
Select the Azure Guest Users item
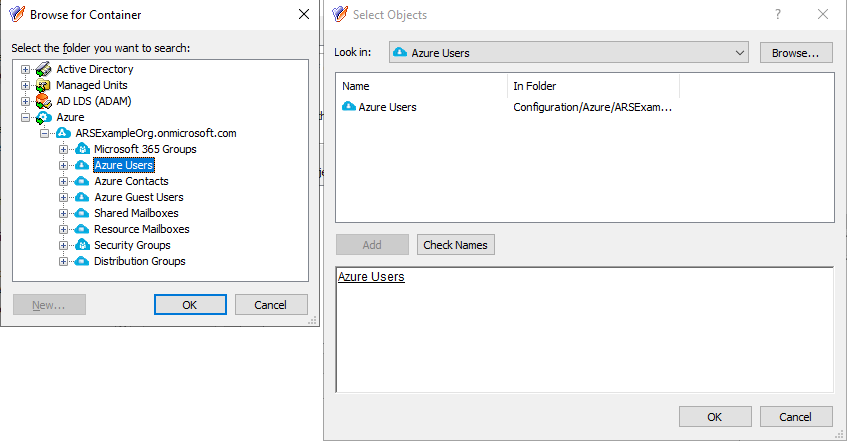click(139, 197)
